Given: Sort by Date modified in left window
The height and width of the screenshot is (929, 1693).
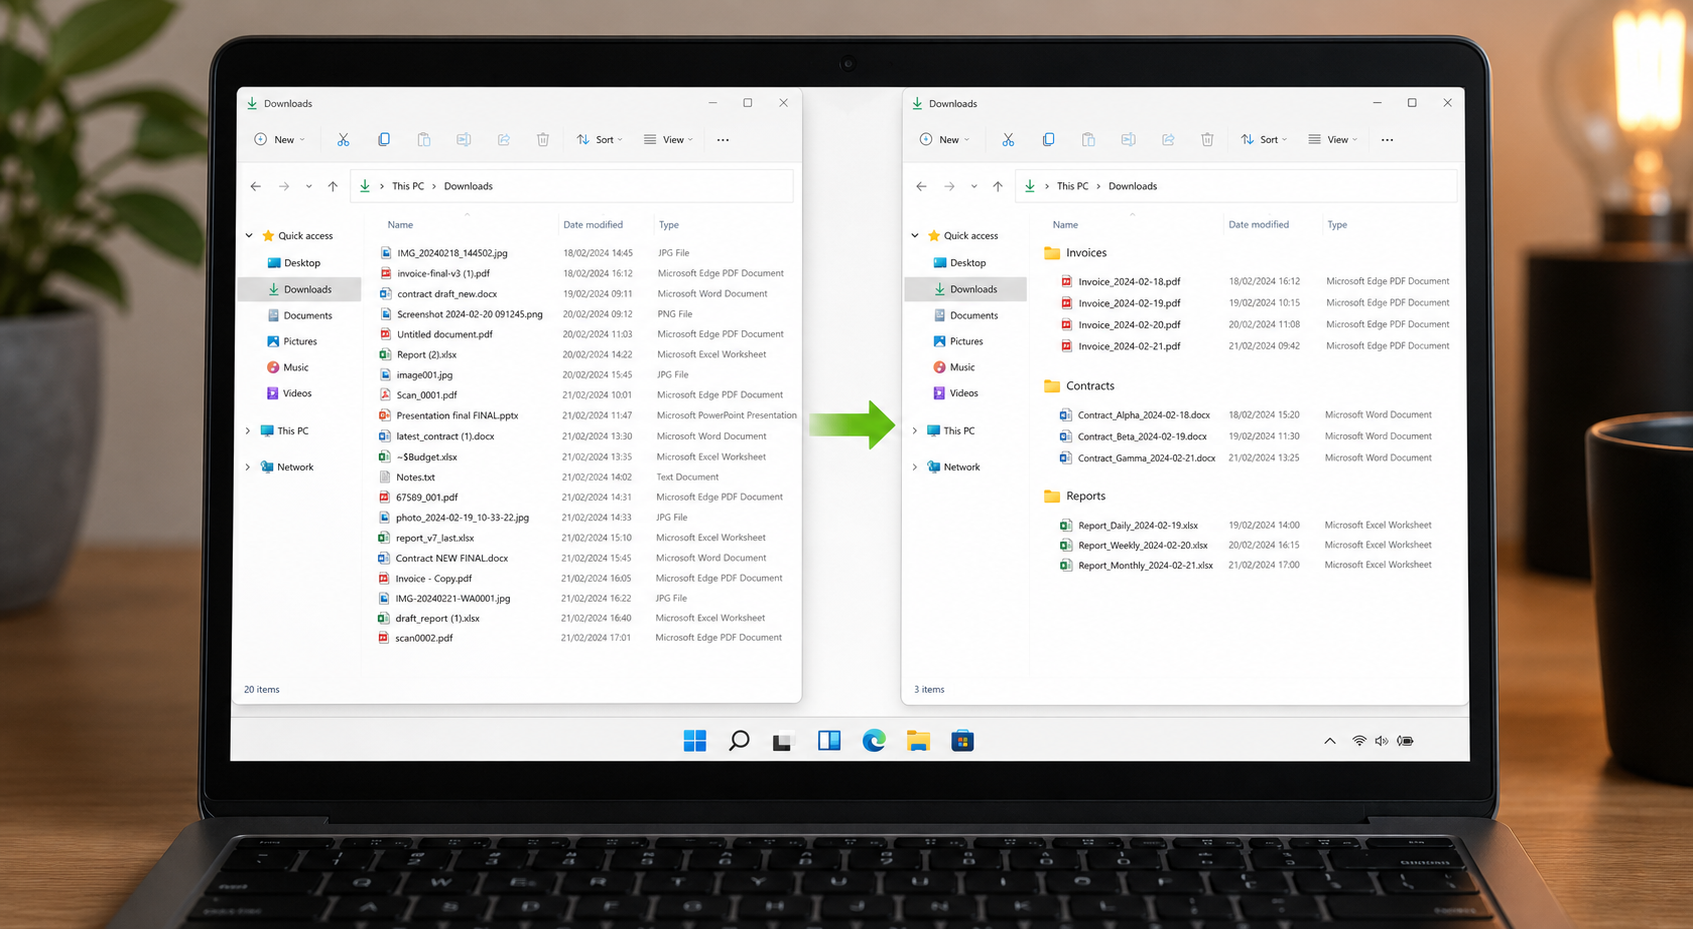Looking at the screenshot, I should [x=593, y=225].
